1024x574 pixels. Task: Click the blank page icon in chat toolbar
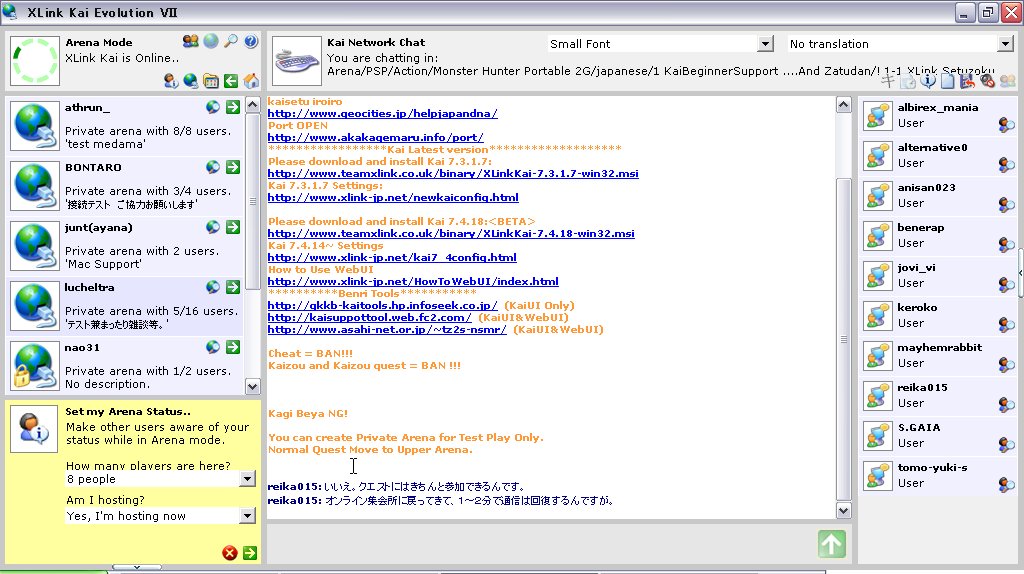tap(948, 81)
